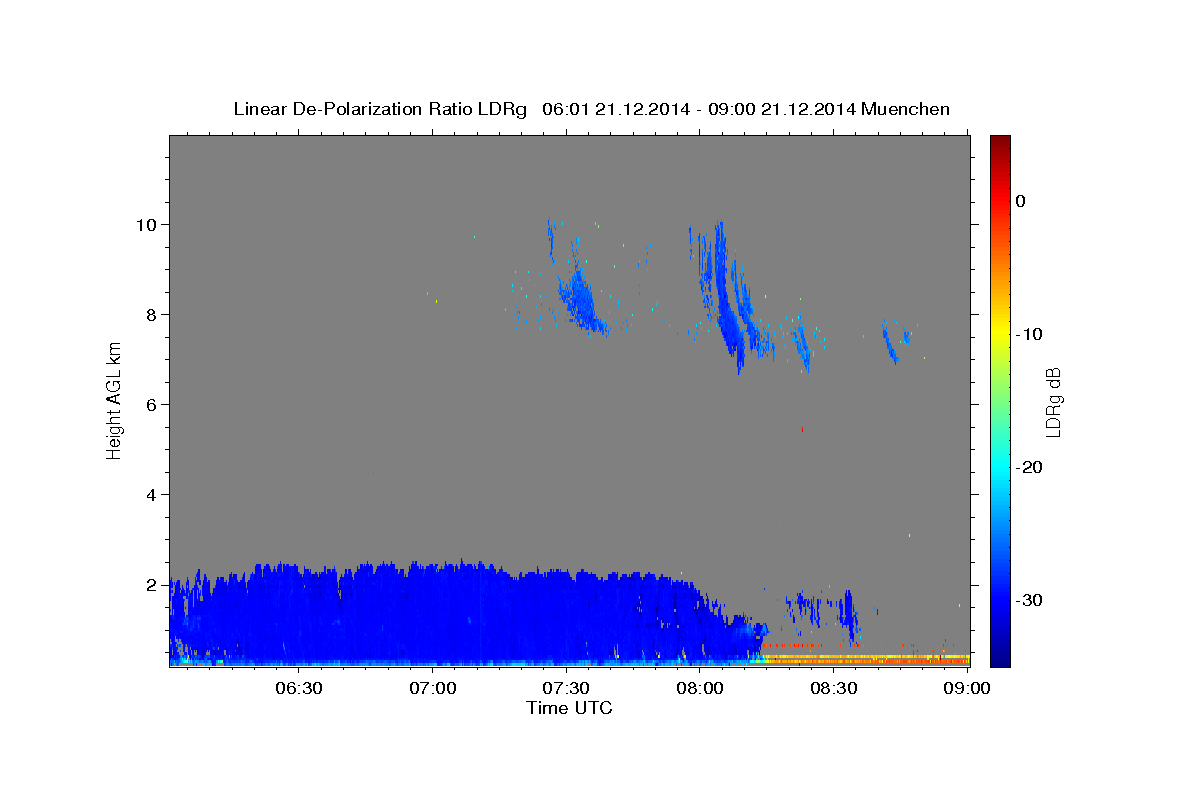Click the height tick label 6
1200x800 pixels.
tap(154, 404)
